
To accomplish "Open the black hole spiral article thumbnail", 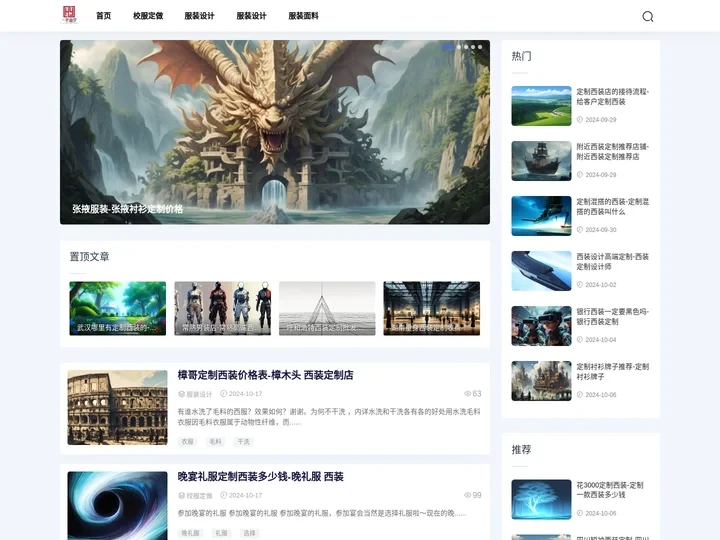I will click(x=118, y=506).
